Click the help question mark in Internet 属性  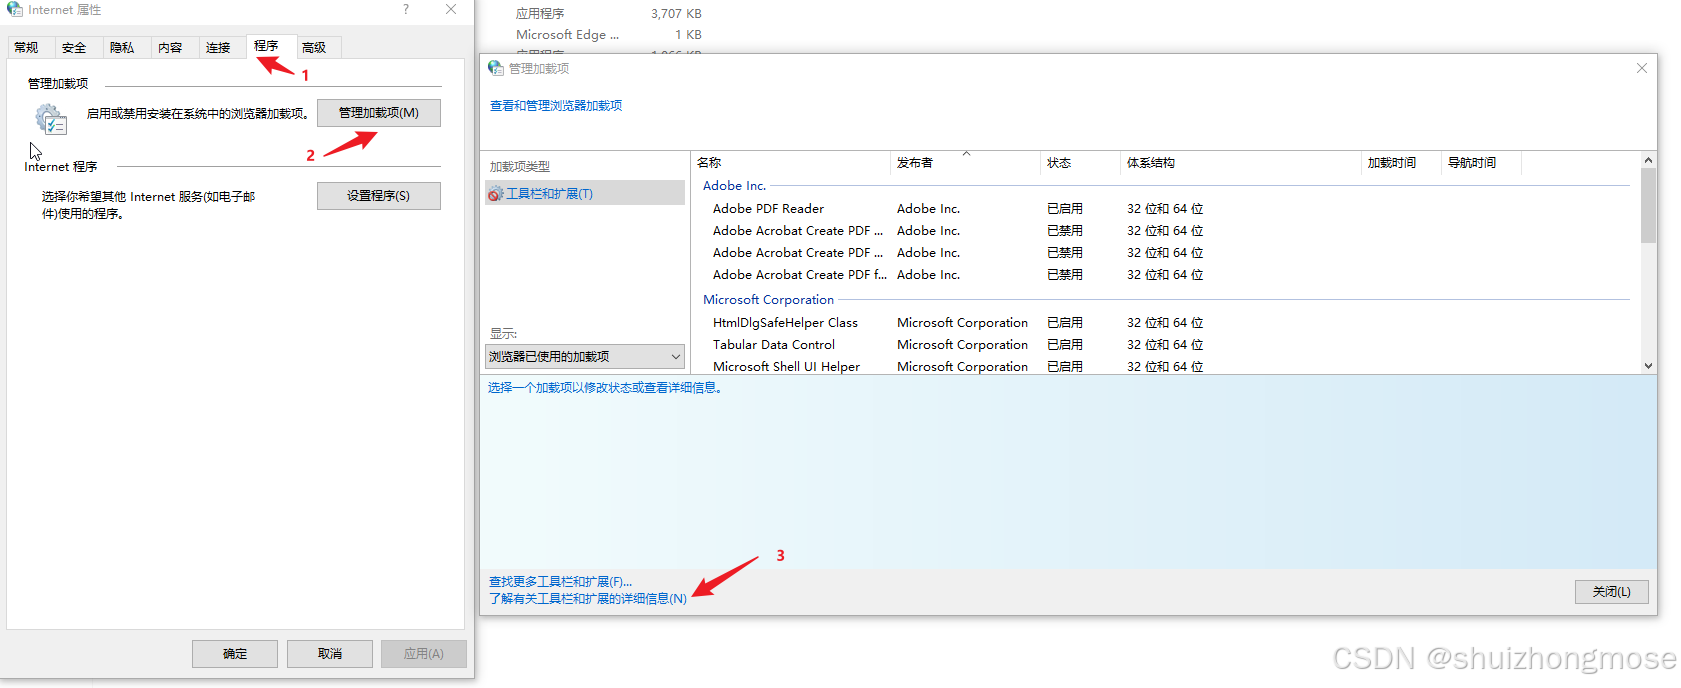click(406, 9)
